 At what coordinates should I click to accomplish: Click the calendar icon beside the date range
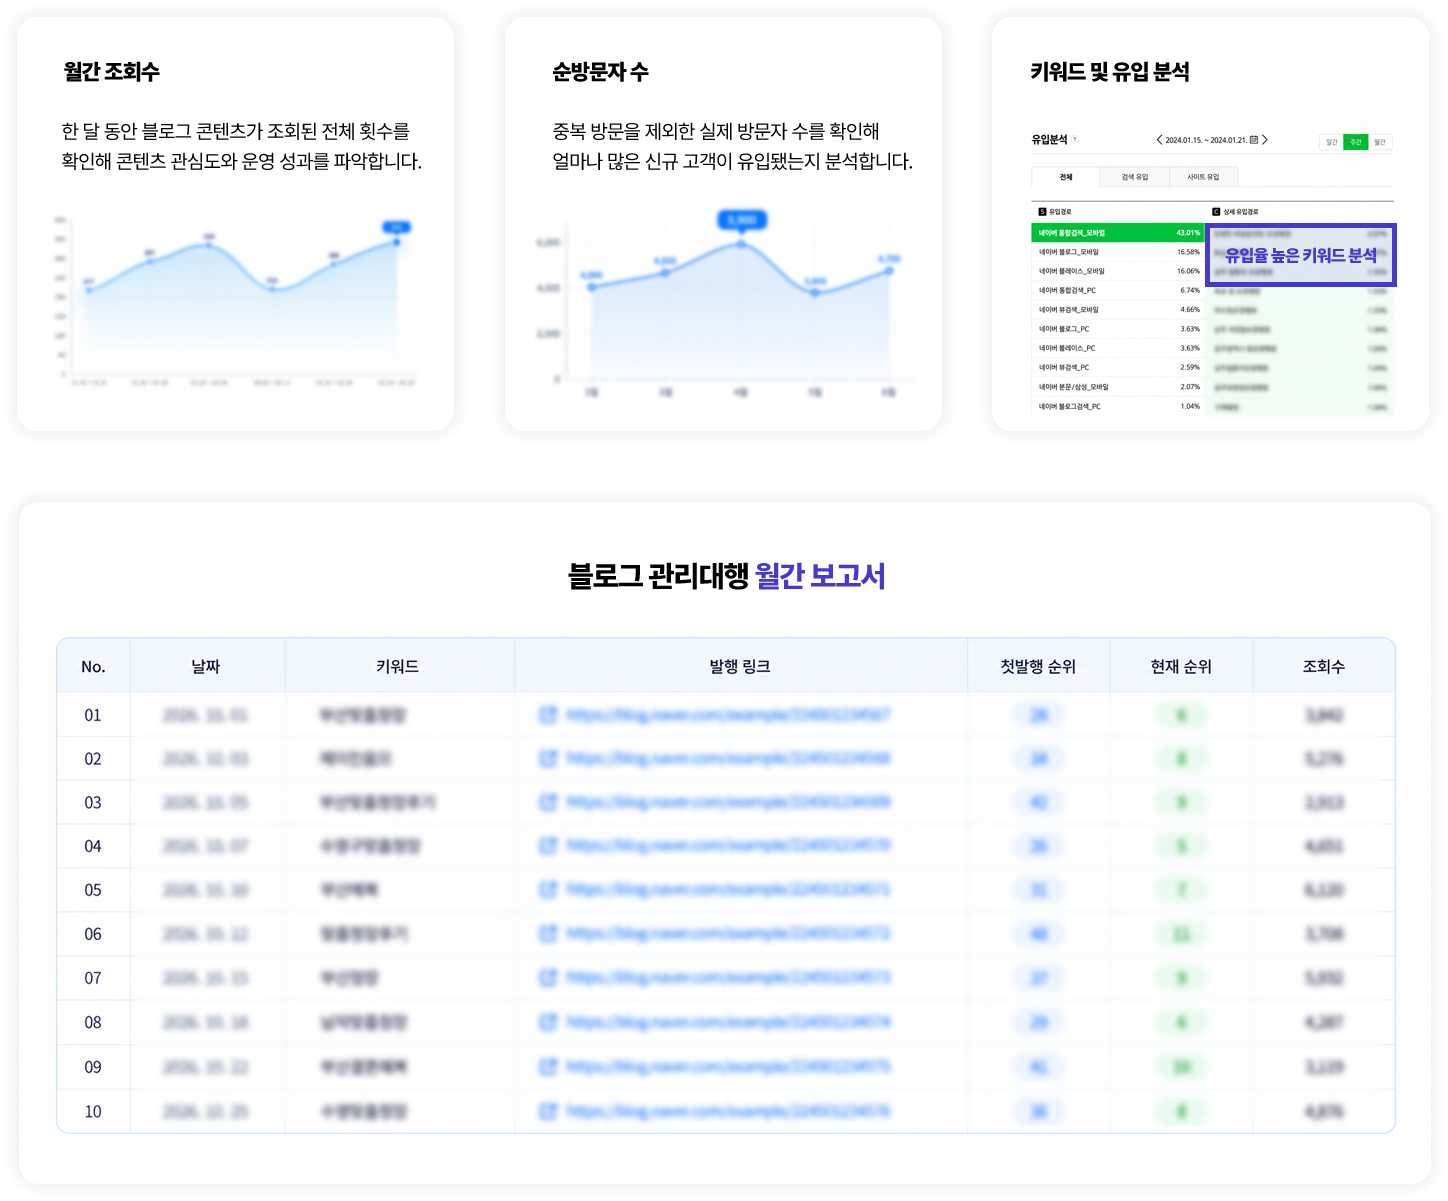(x=1254, y=140)
